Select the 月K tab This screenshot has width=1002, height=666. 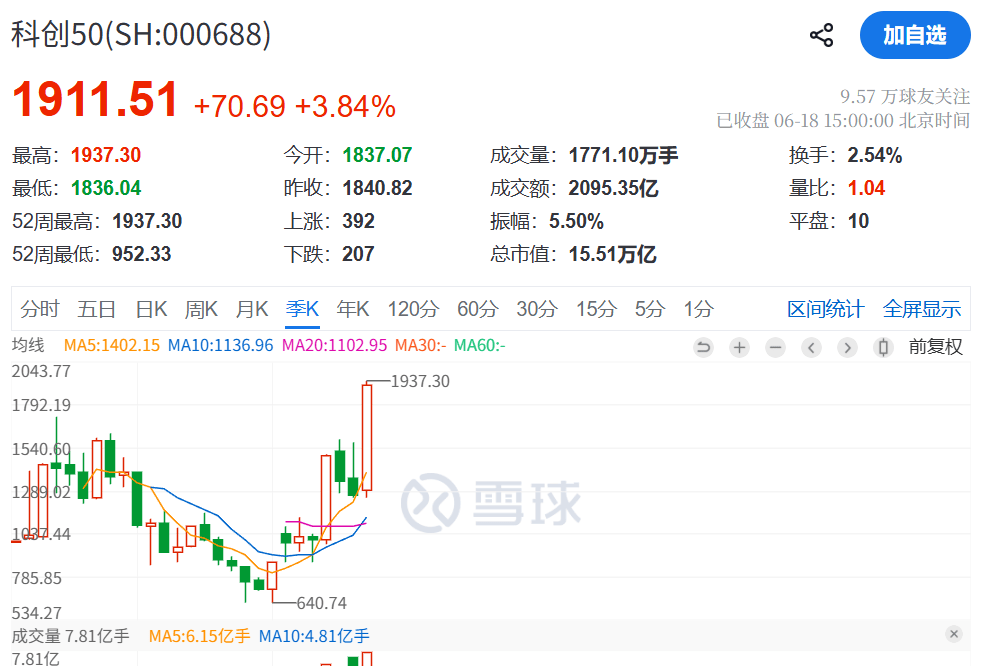(252, 309)
